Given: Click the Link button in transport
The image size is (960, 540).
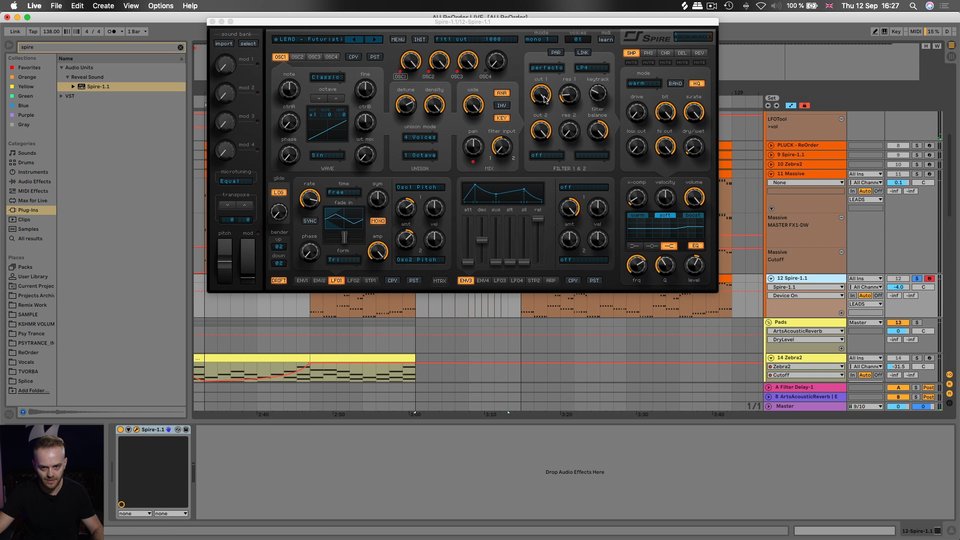Looking at the screenshot, I should click(x=15, y=31).
